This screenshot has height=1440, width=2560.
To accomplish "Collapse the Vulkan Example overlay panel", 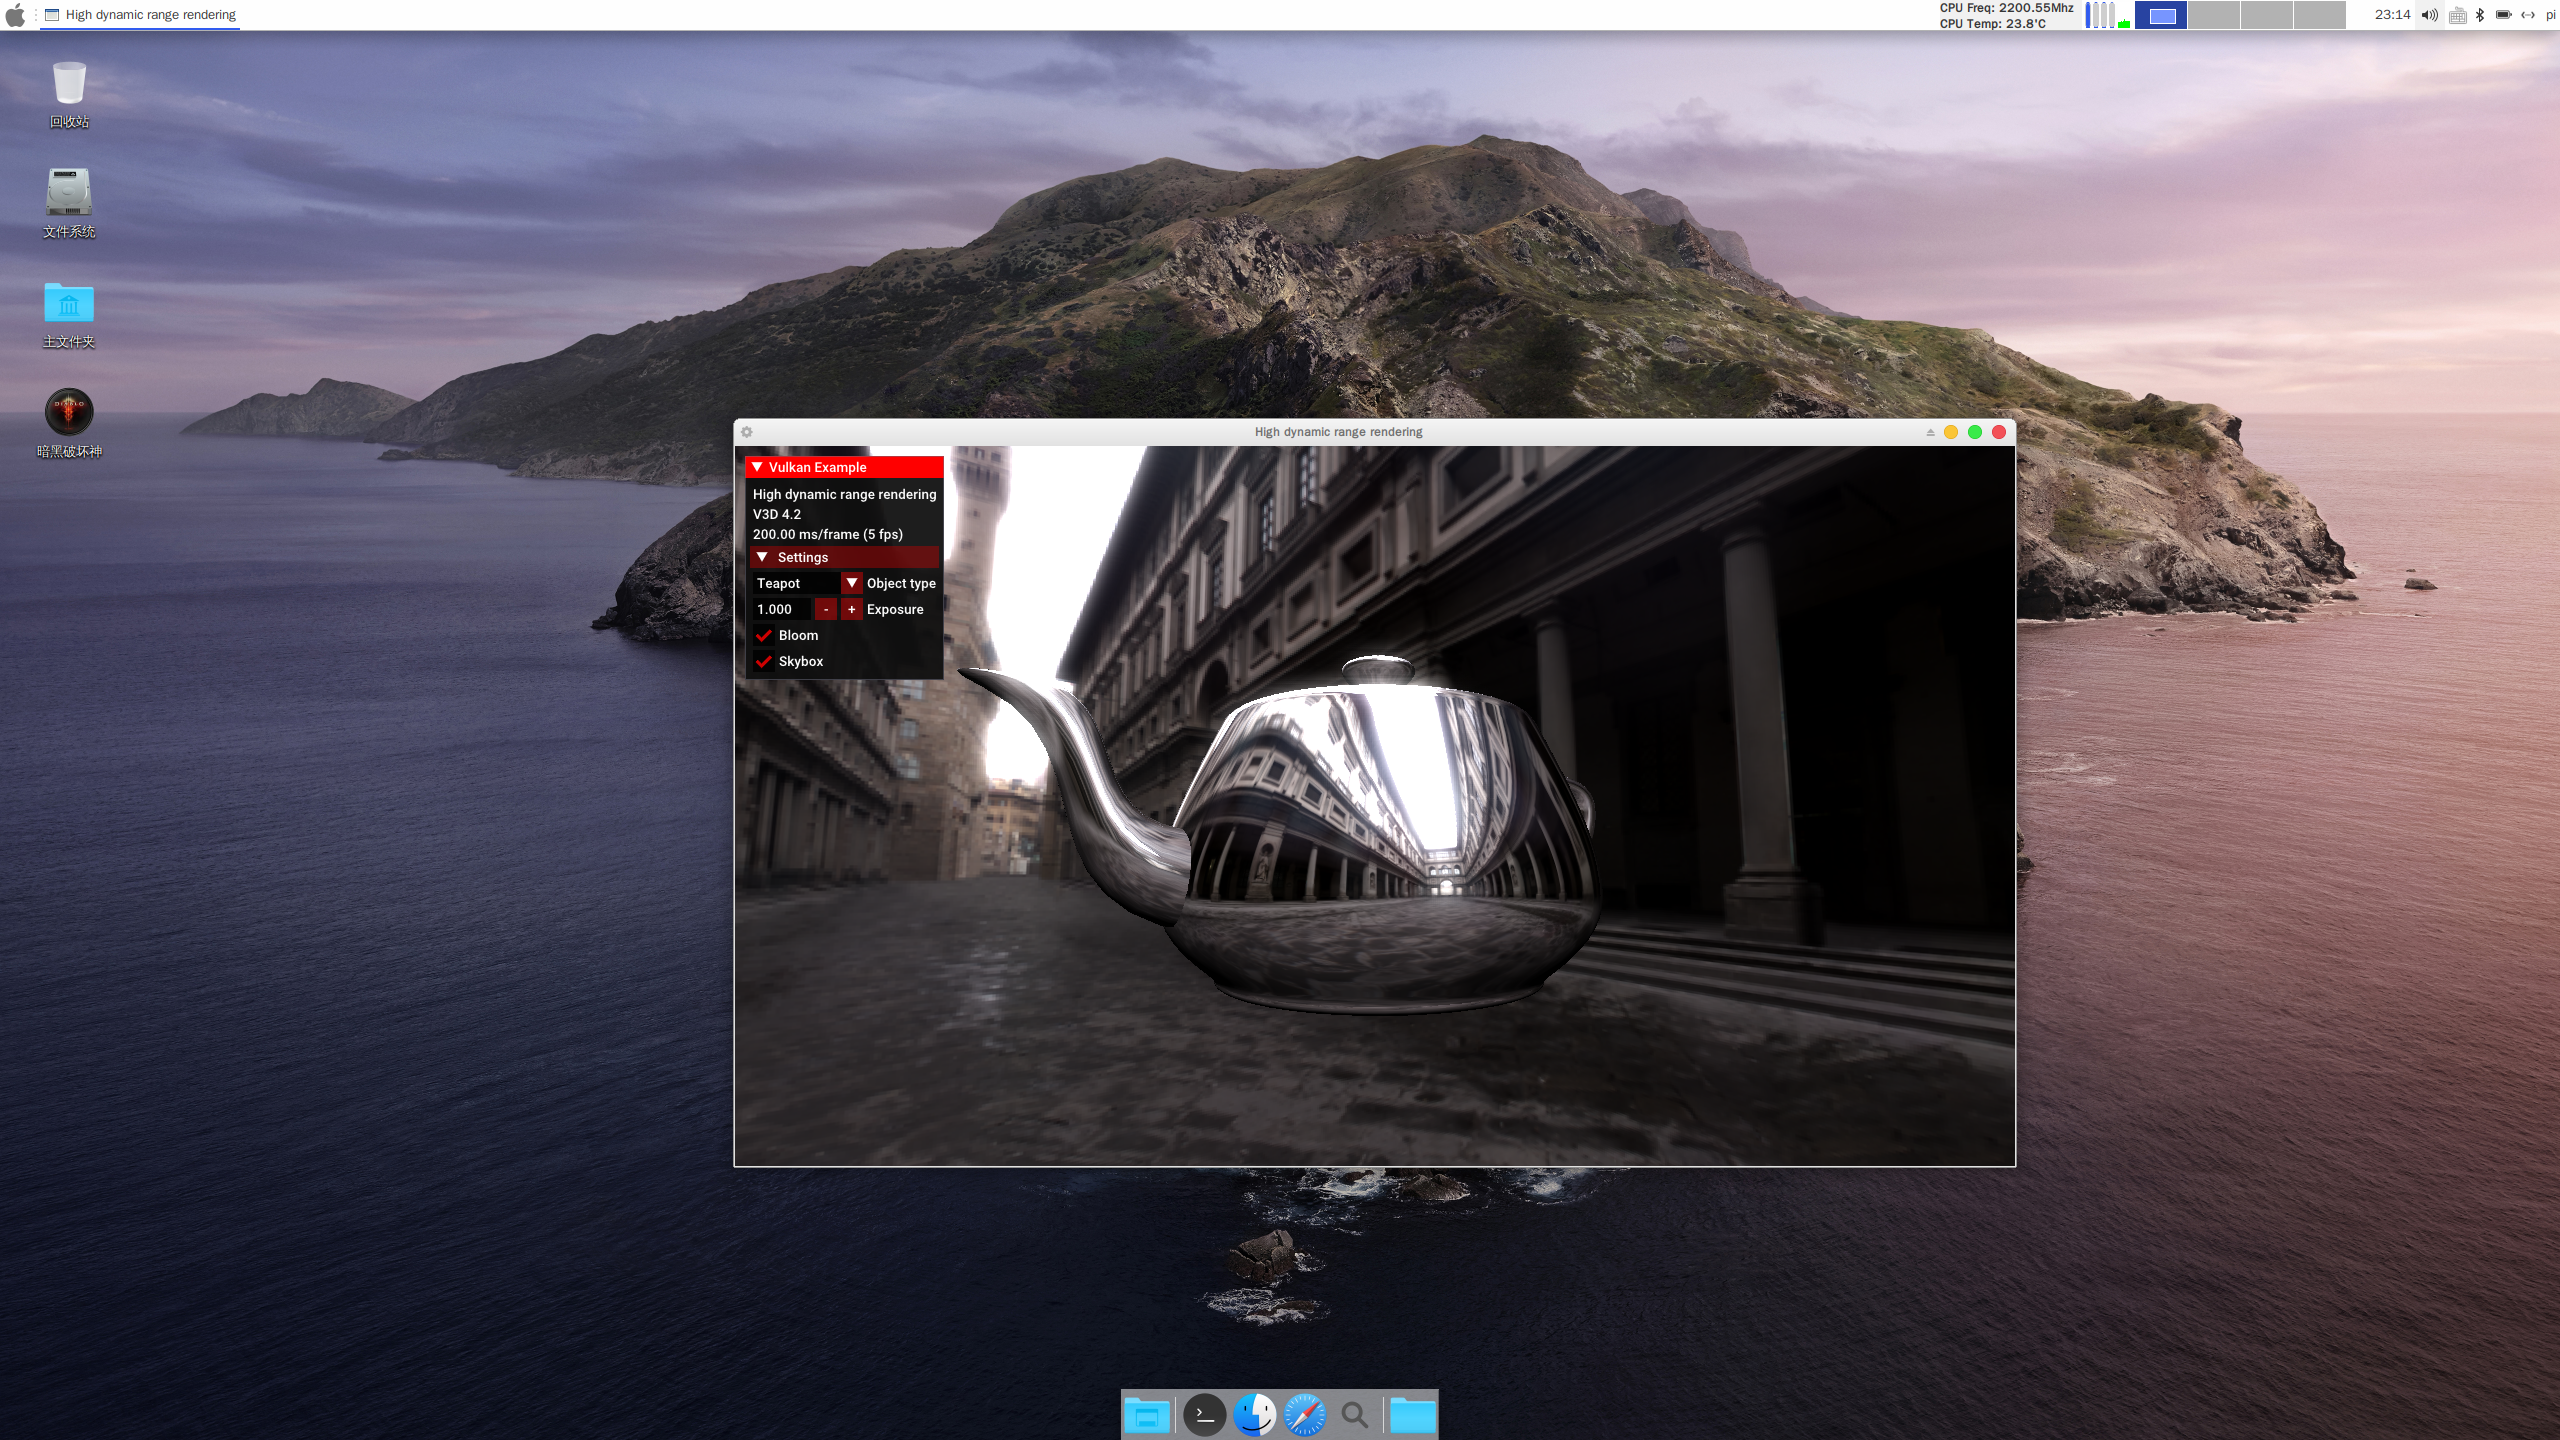I will coord(758,467).
